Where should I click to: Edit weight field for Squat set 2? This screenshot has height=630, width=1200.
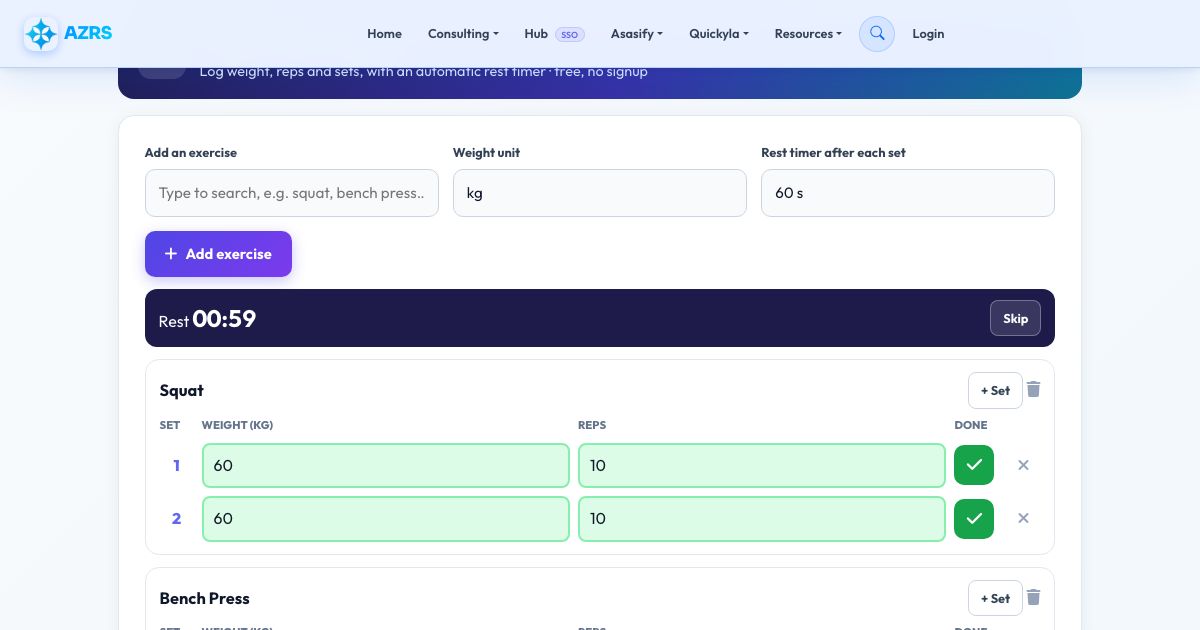click(x=386, y=518)
